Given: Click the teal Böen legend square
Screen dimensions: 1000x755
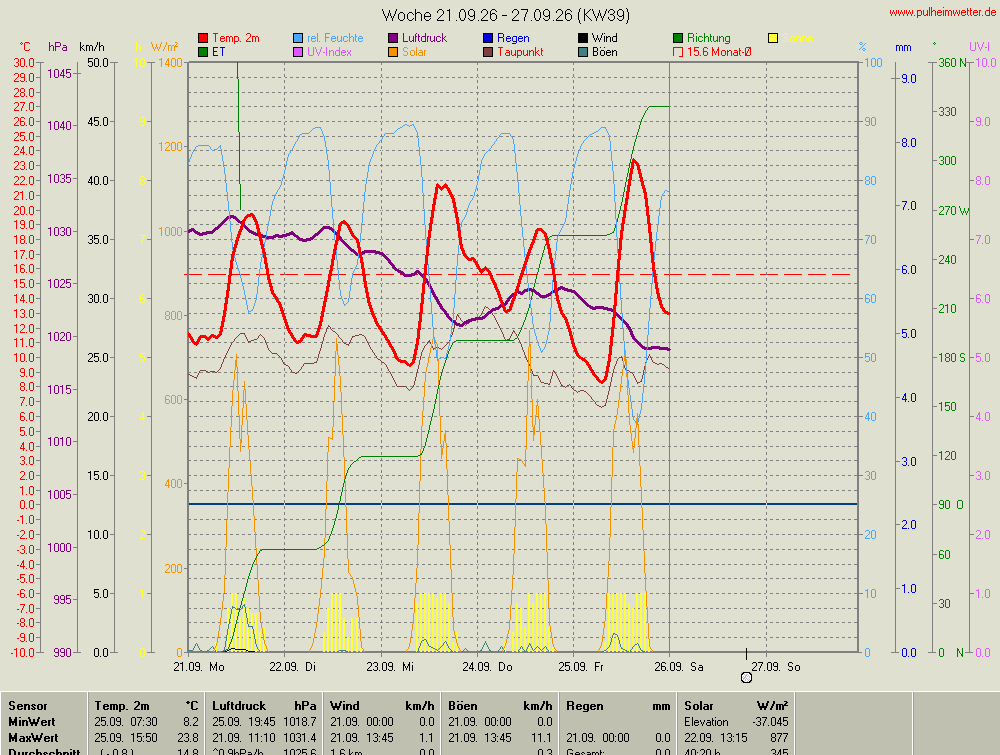Looking at the screenshot, I should [583, 52].
